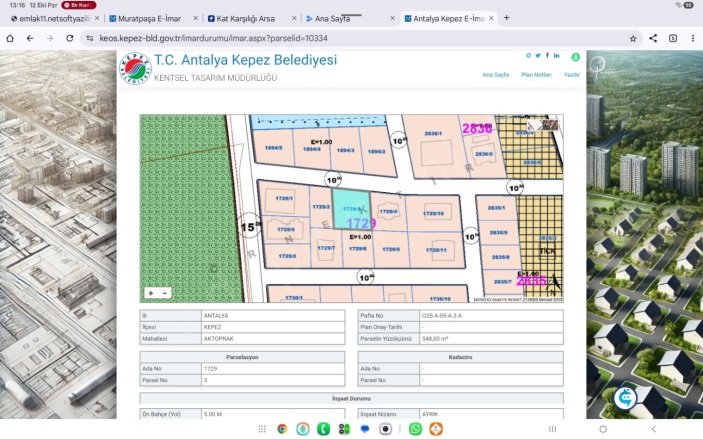Go back using the browser back arrow
This screenshot has height=439, width=703.
pos(31,38)
